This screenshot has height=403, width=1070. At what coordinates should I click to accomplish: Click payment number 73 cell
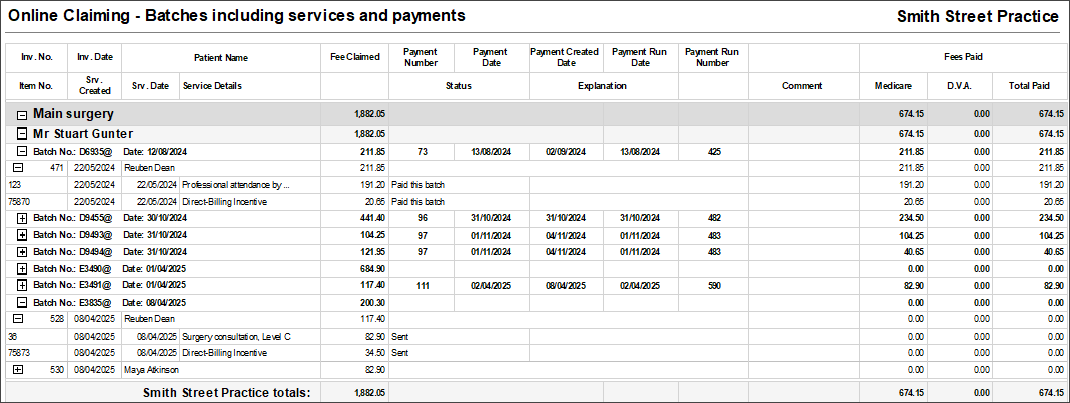[x=420, y=151]
